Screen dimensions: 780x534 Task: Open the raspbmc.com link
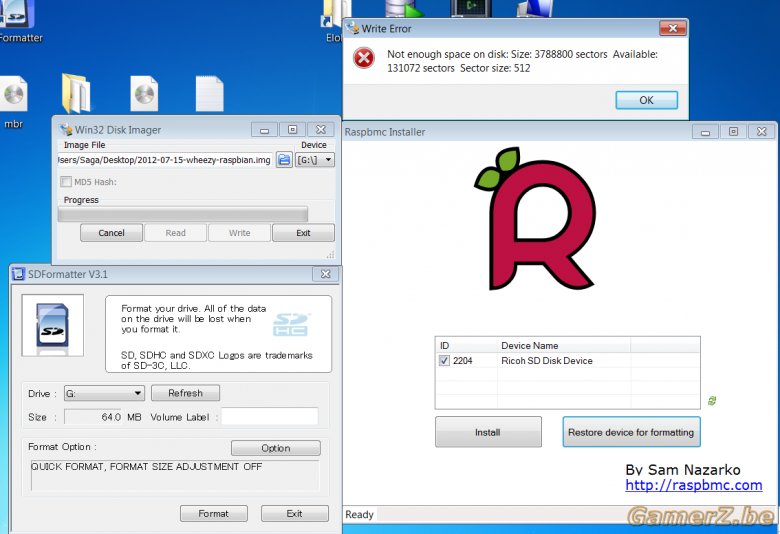tap(693, 485)
